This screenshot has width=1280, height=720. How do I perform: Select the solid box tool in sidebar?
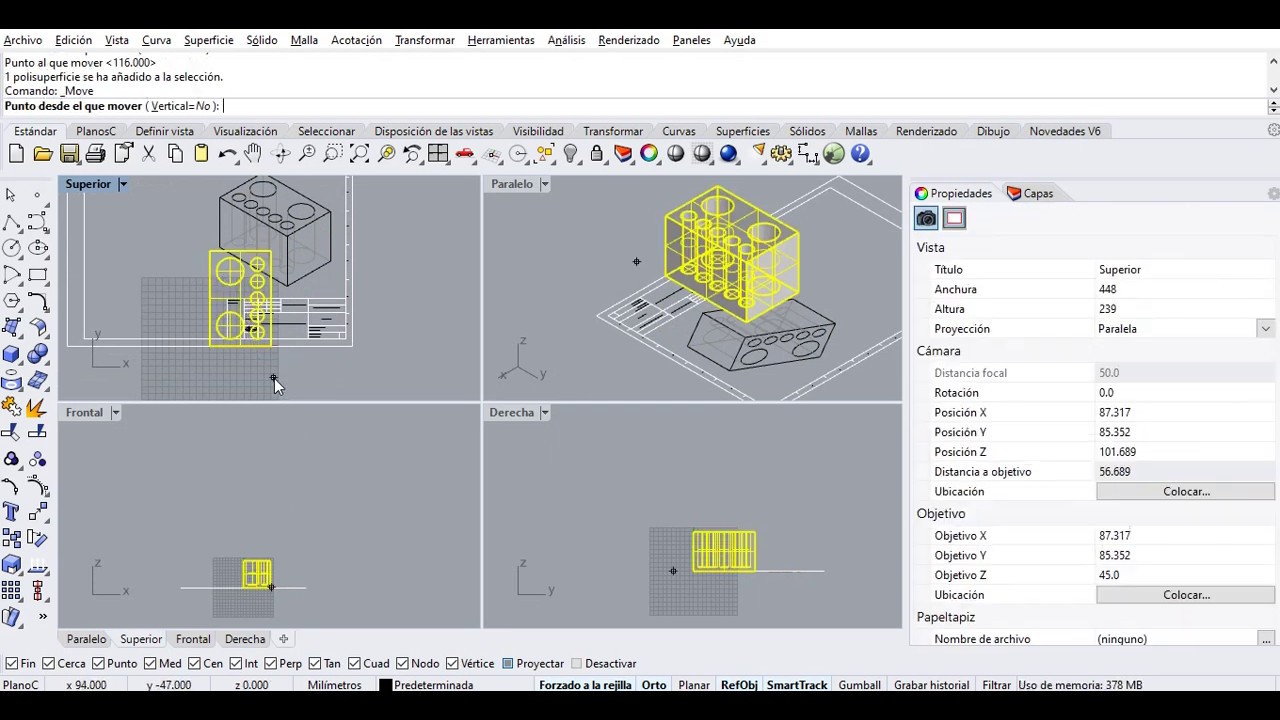[11, 353]
